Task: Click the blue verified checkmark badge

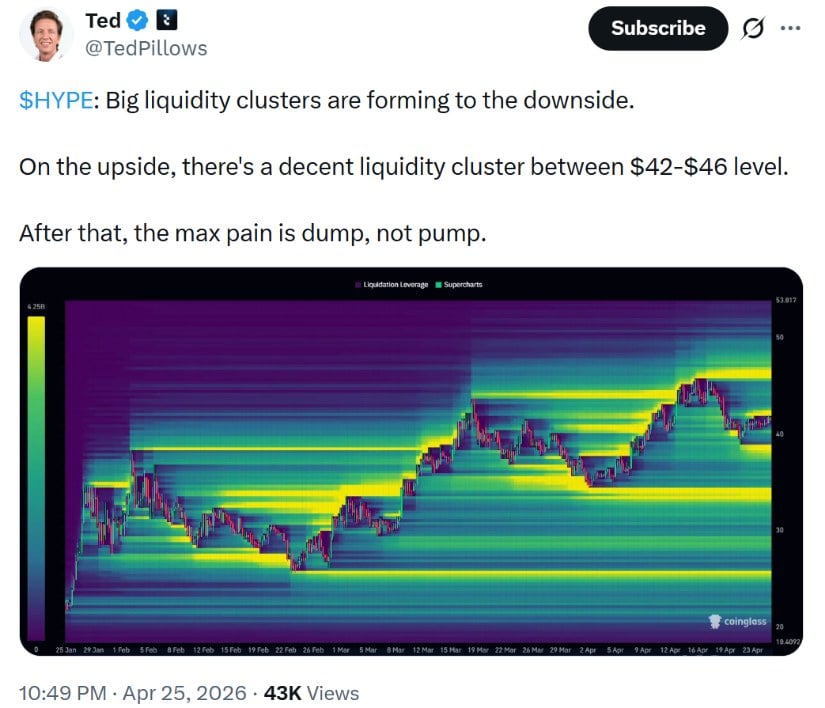Action: [137, 21]
